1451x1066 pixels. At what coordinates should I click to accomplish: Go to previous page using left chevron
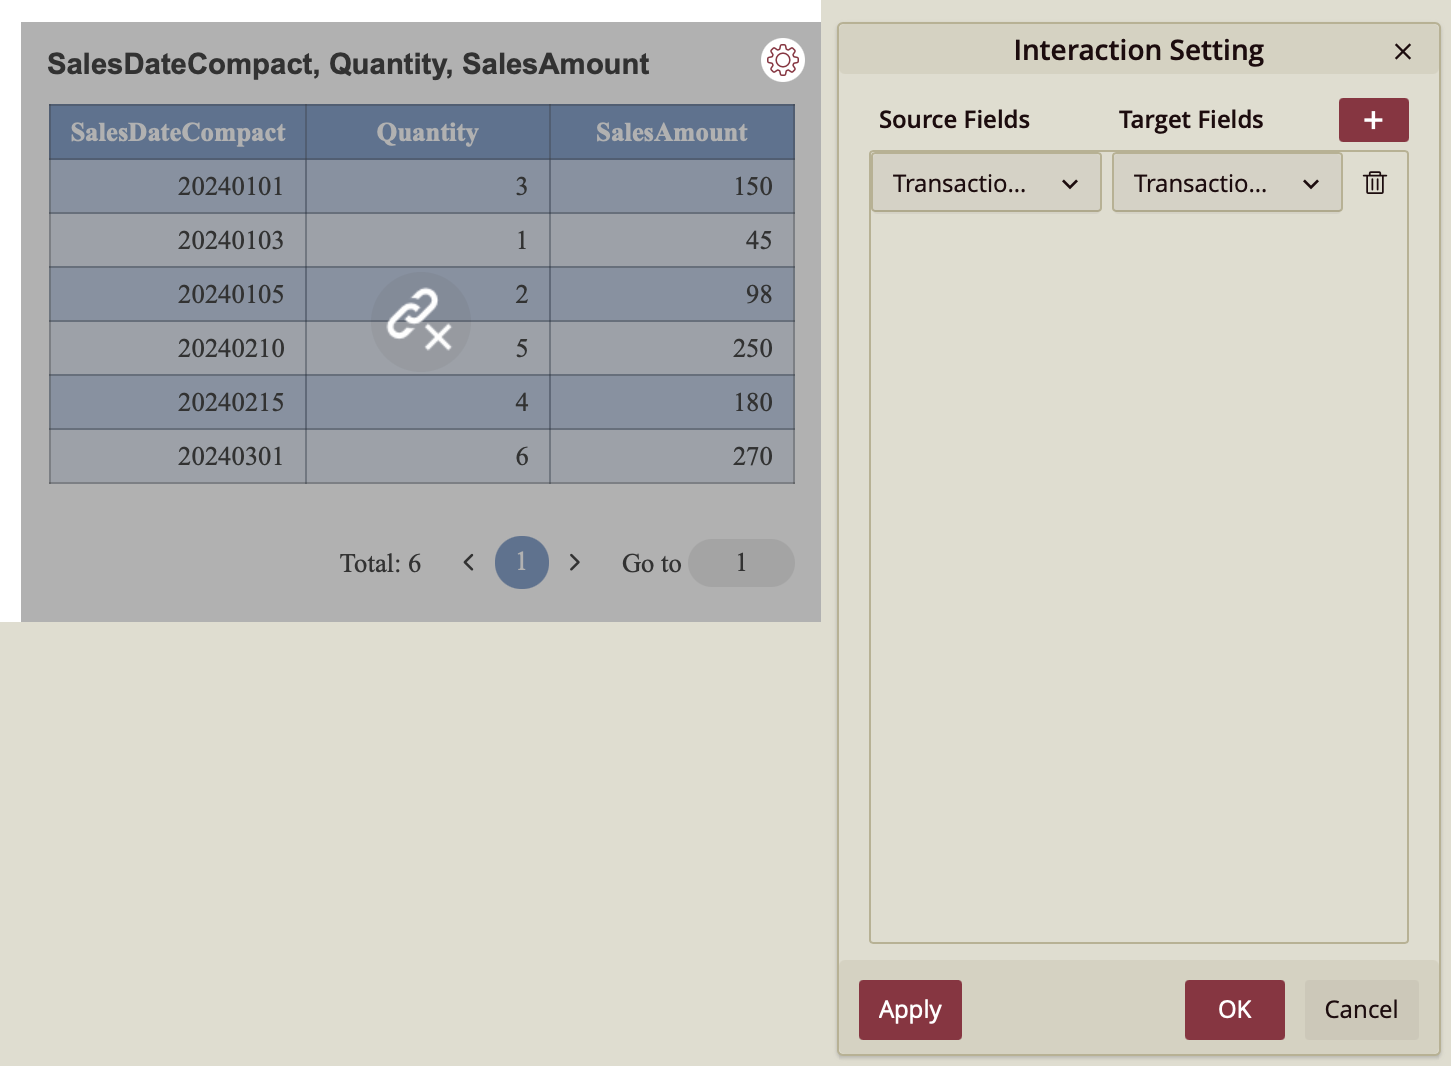pos(468,563)
